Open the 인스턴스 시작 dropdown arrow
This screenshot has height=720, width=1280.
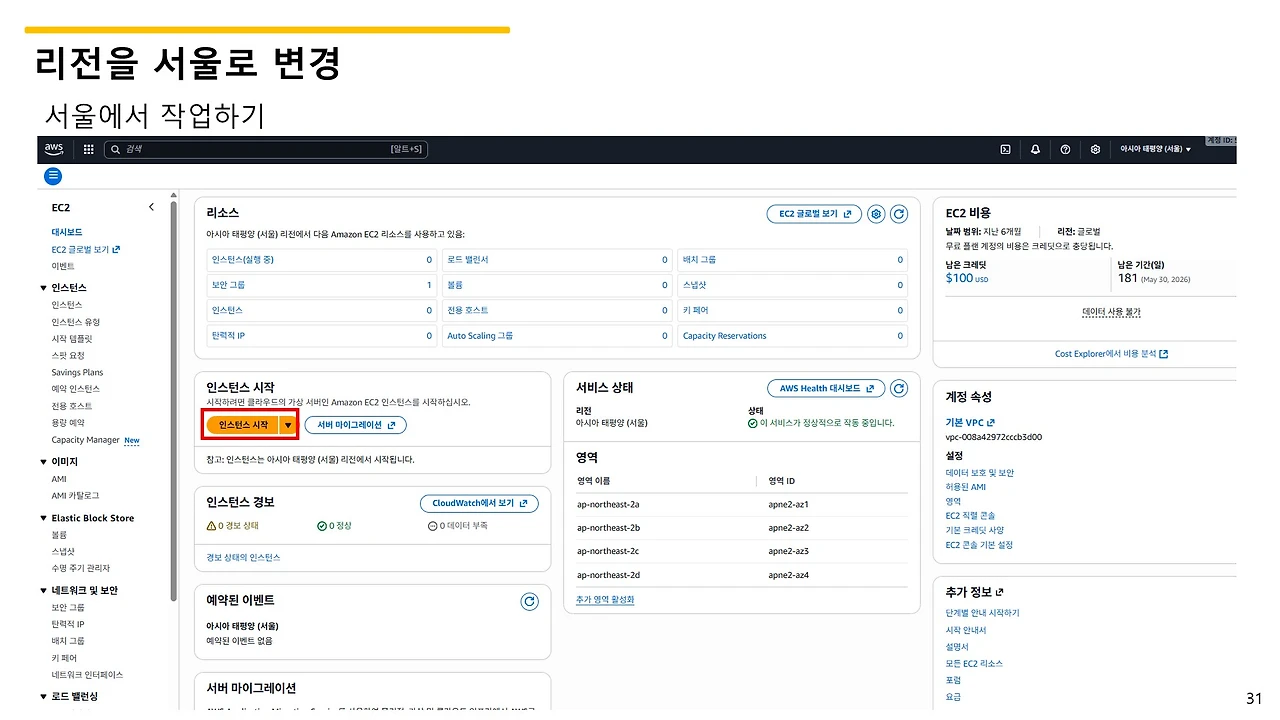coord(287,424)
